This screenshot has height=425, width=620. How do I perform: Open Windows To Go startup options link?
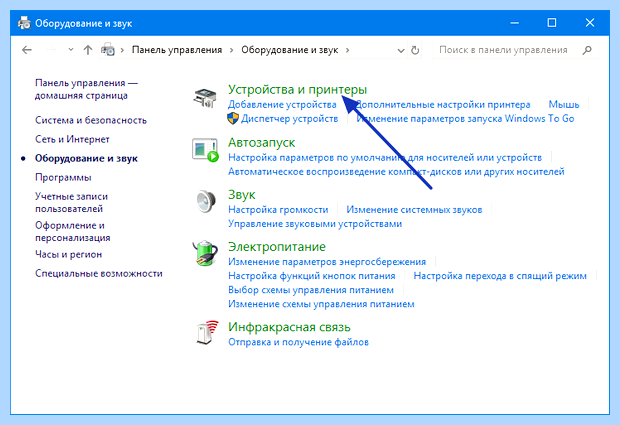tap(465, 119)
